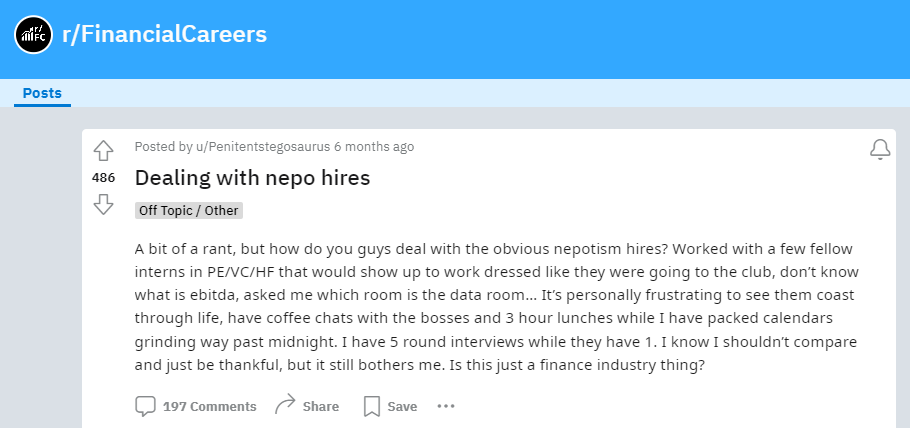Downvote the nepo hires post

pos(103,204)
